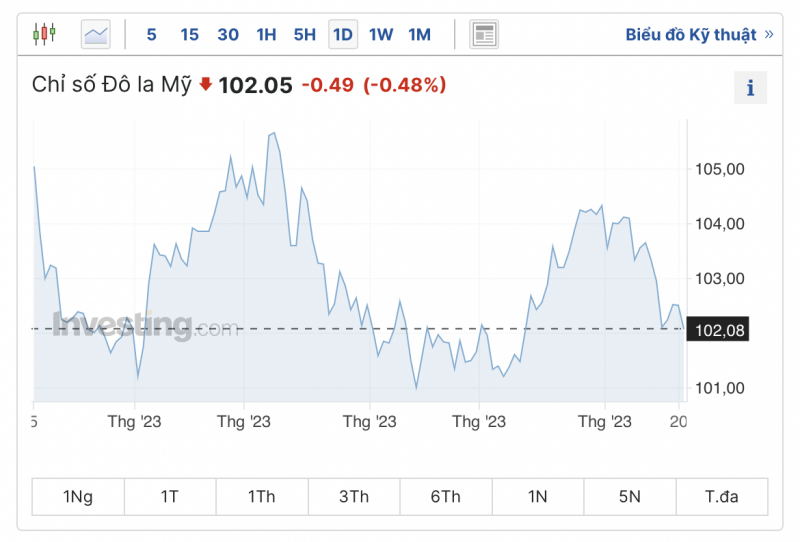
Task: Set range to 1Th
Action: tap(262, 497)
